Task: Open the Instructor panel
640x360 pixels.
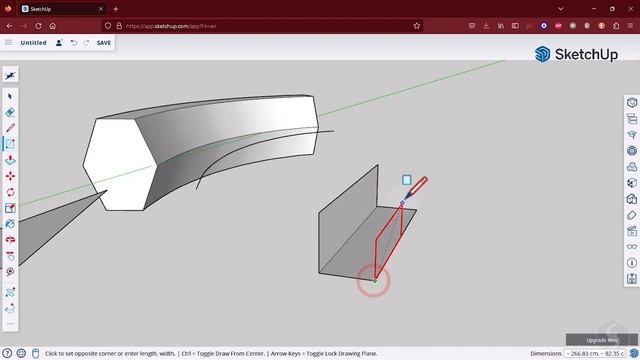Action: tap(632, 135)
